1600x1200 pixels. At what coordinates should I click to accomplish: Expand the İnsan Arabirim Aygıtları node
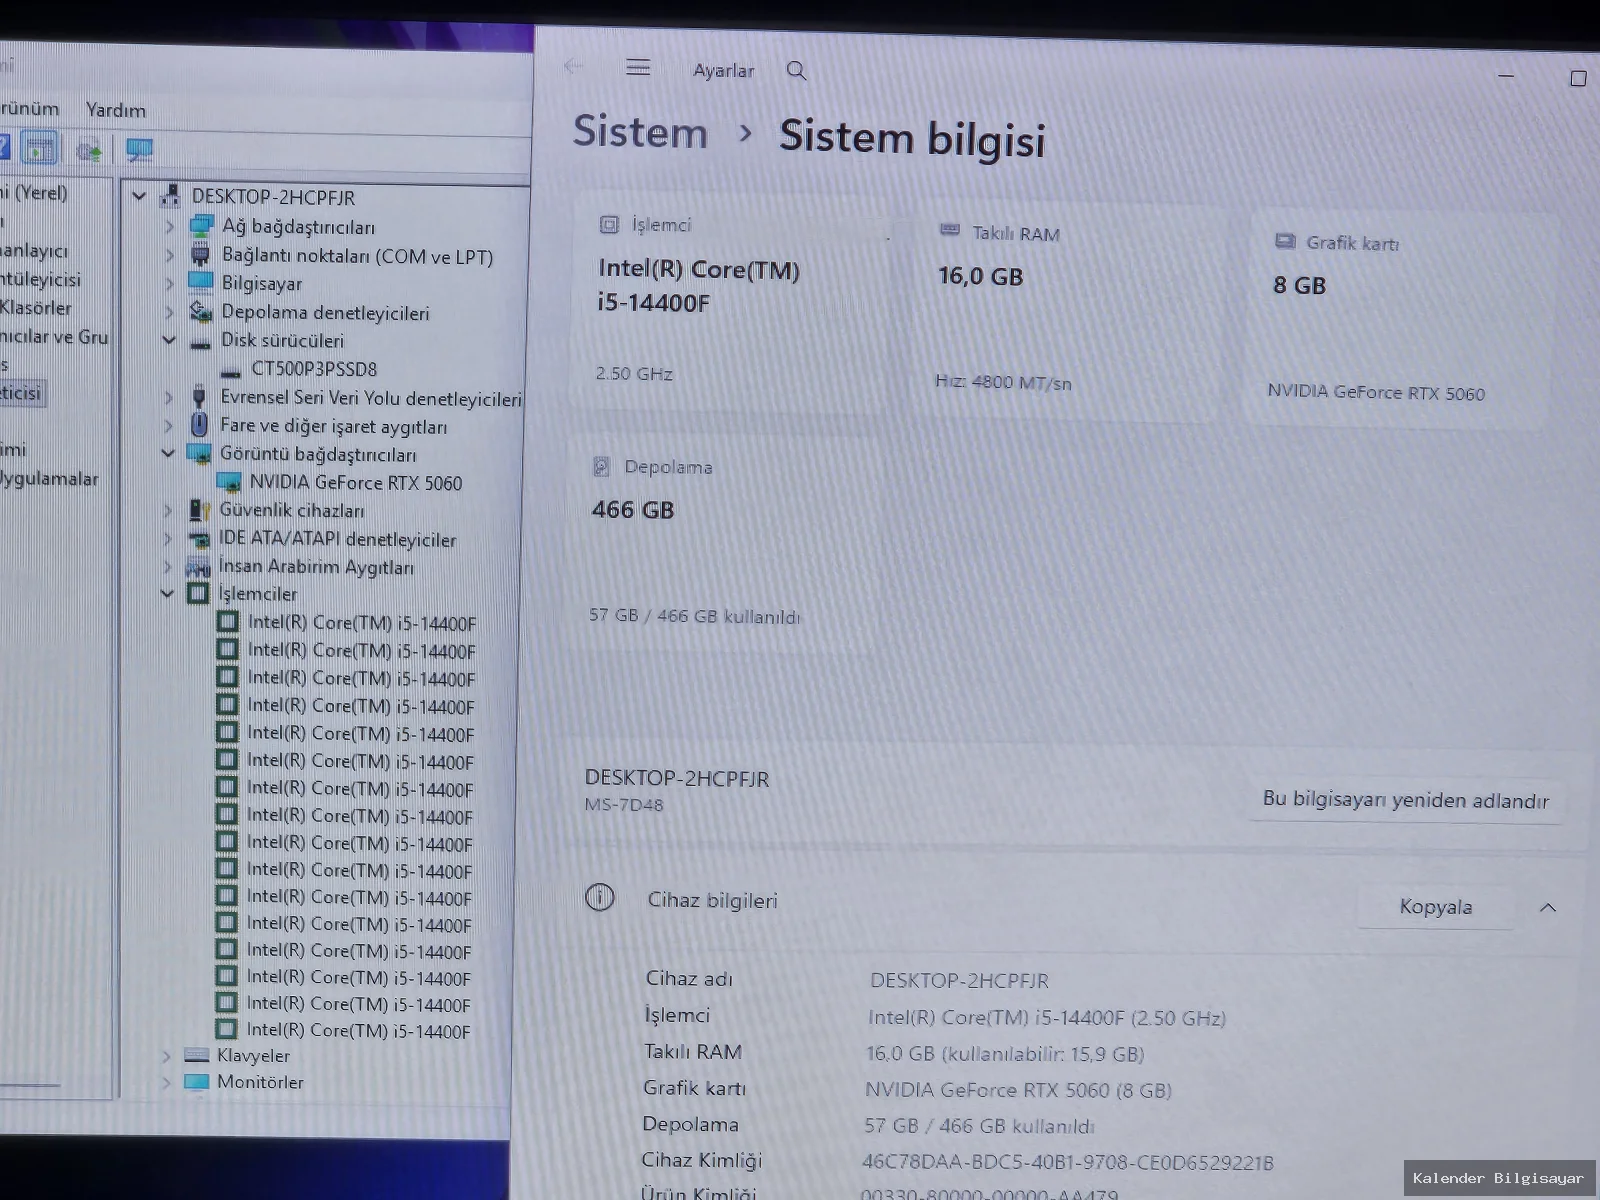click(167, 566)
